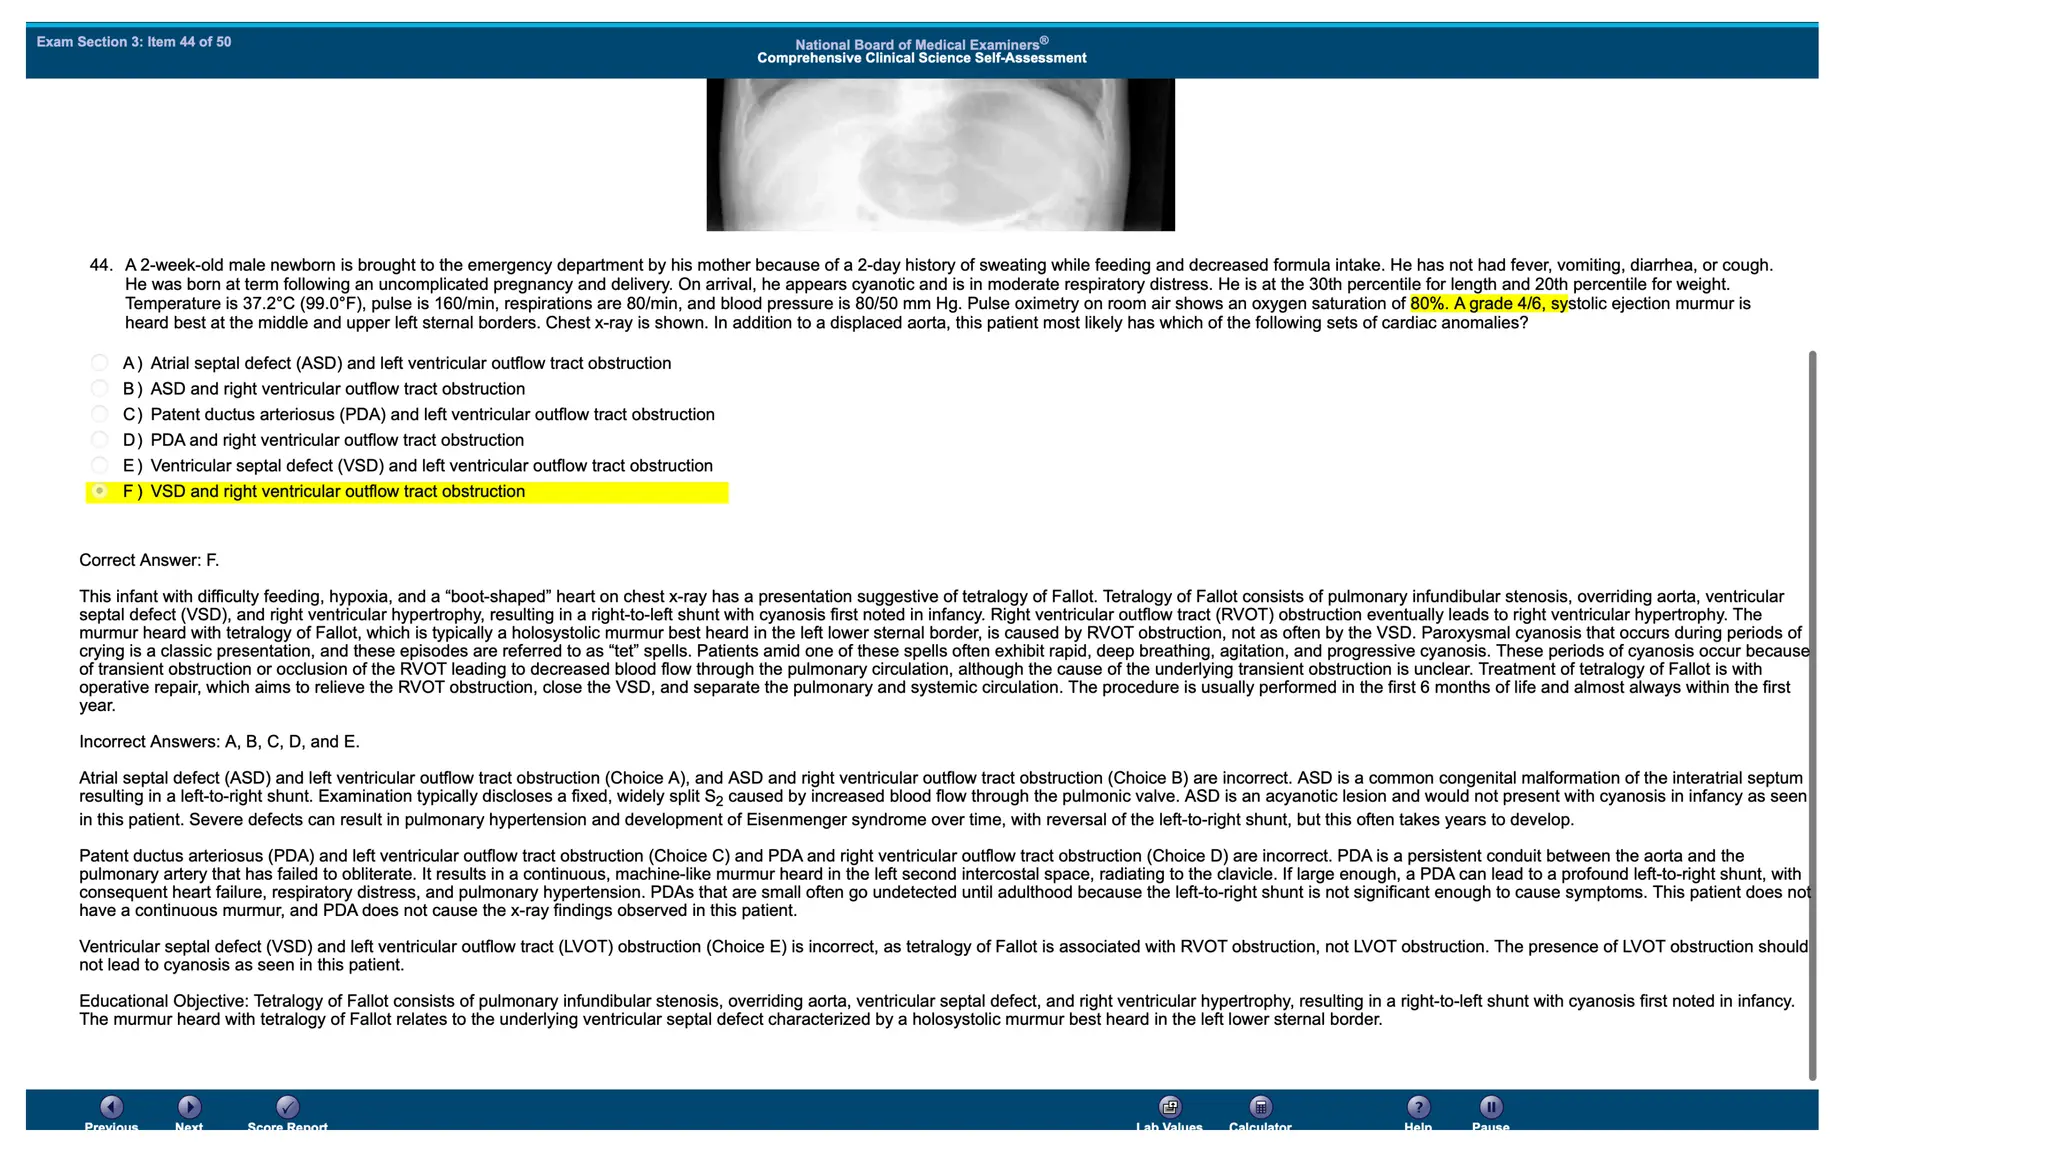
Task: Open the Calculator icon
Action: point(1260,1107)
